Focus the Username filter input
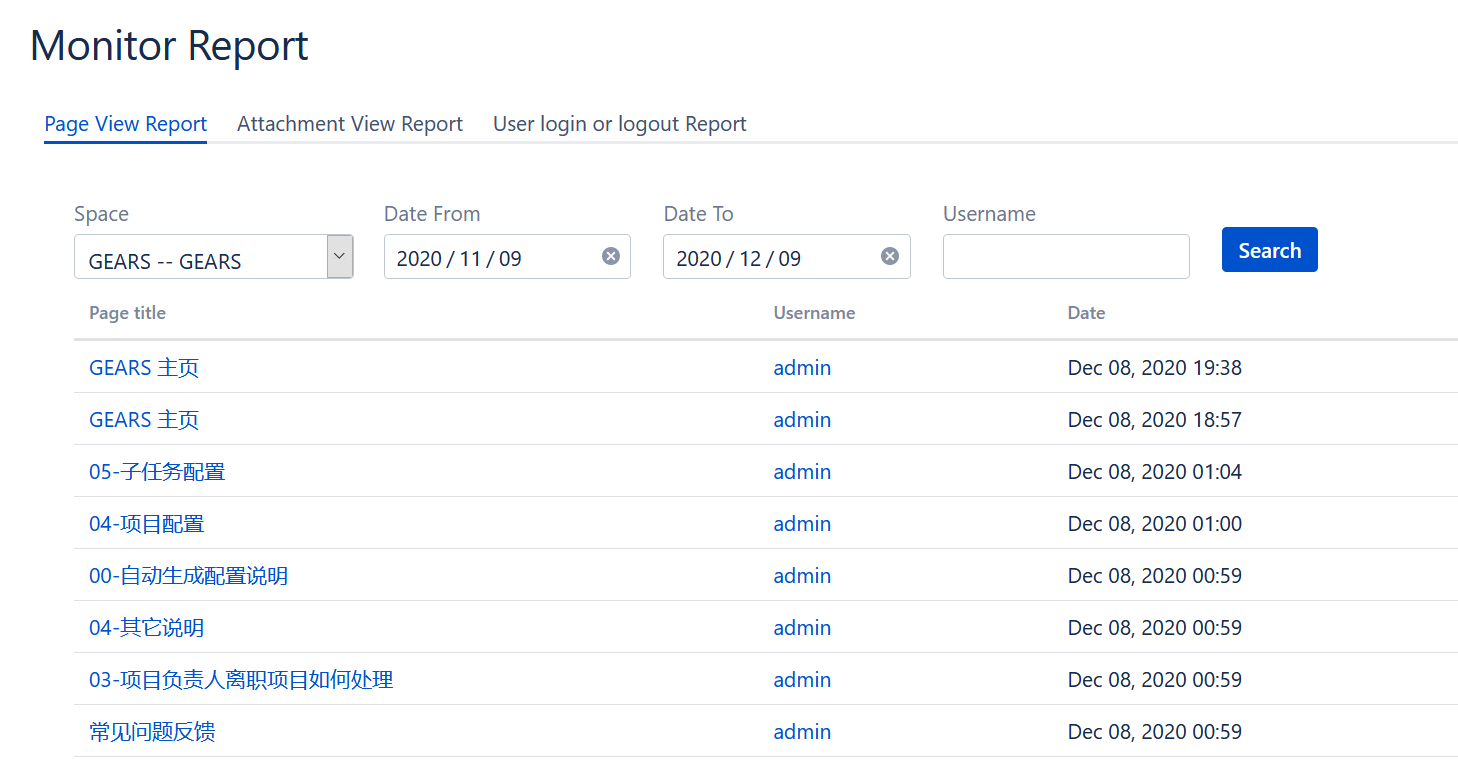Screen dimensions: 1458x767 [1066, 257]
